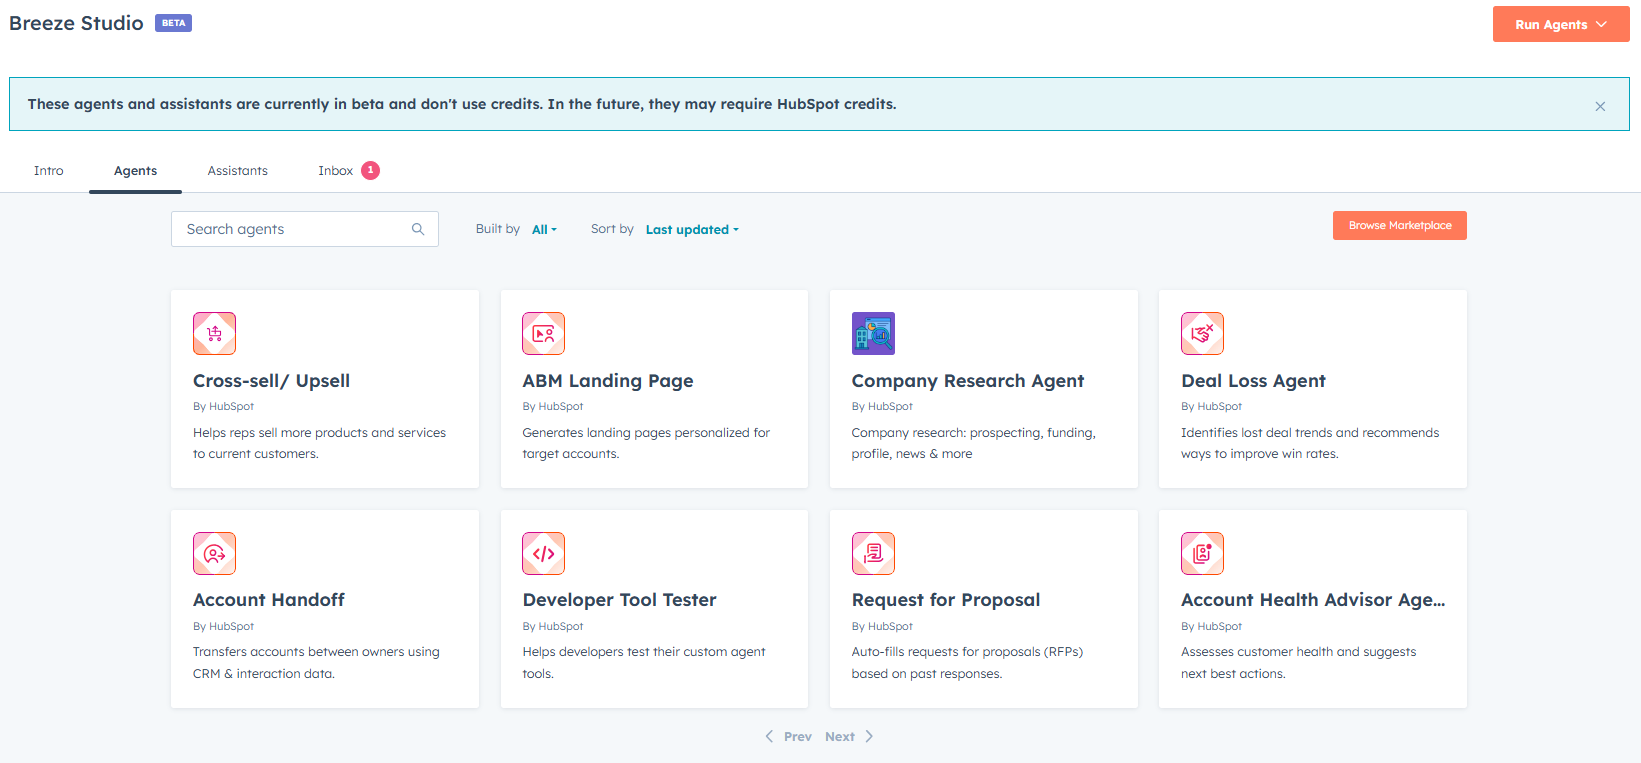Click the Account Health Advisor icon
This screenshot has width=1641, height=763.
point(1202,553)
